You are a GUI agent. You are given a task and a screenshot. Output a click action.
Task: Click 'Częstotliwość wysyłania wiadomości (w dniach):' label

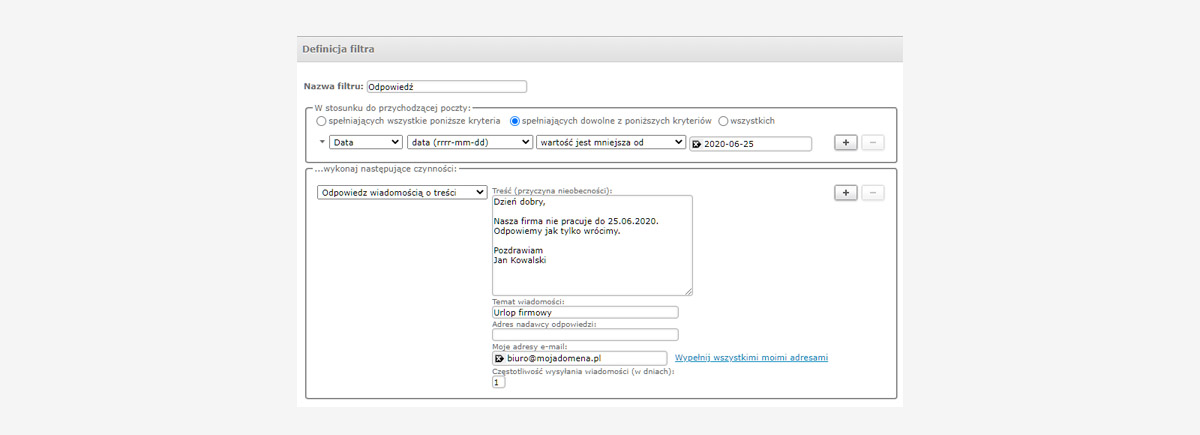click(x=584, y=371)
